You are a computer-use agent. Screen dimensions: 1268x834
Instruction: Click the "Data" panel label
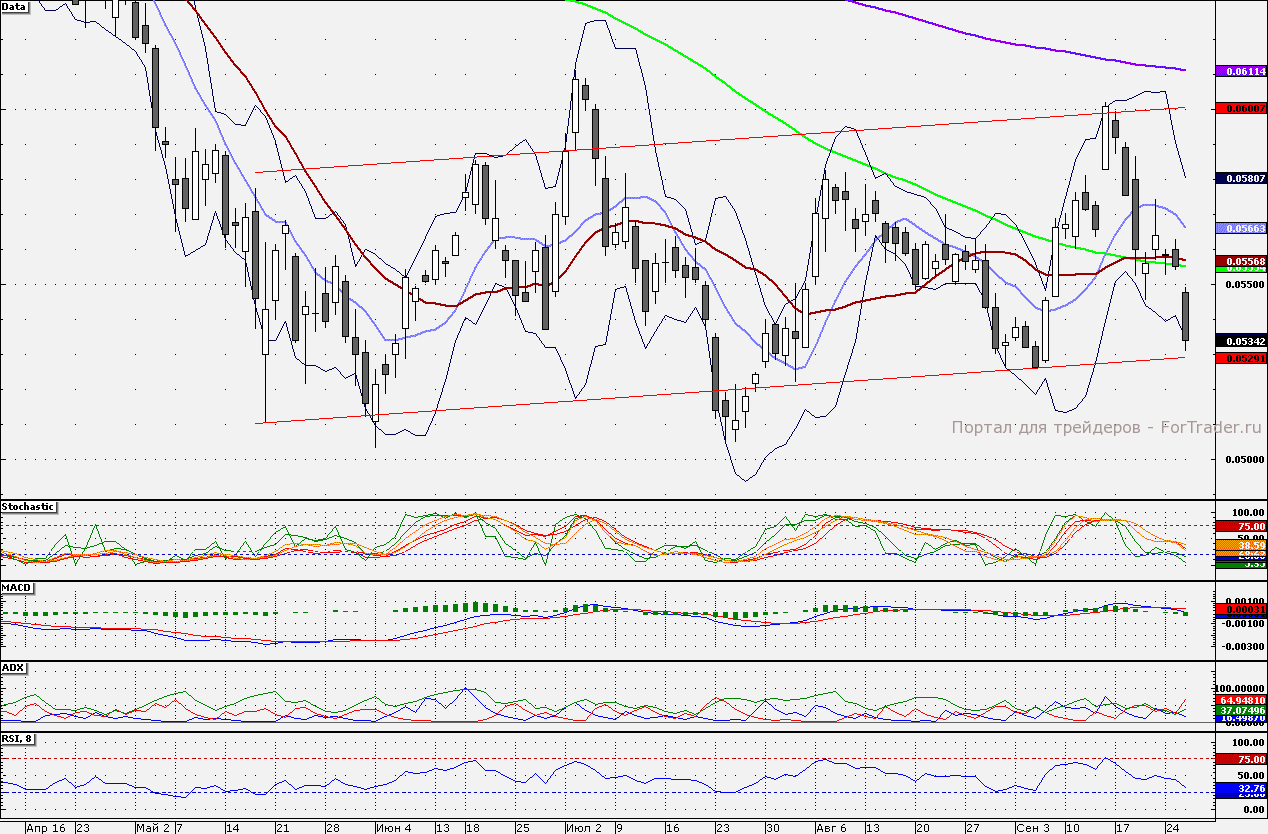coord(15,6)
